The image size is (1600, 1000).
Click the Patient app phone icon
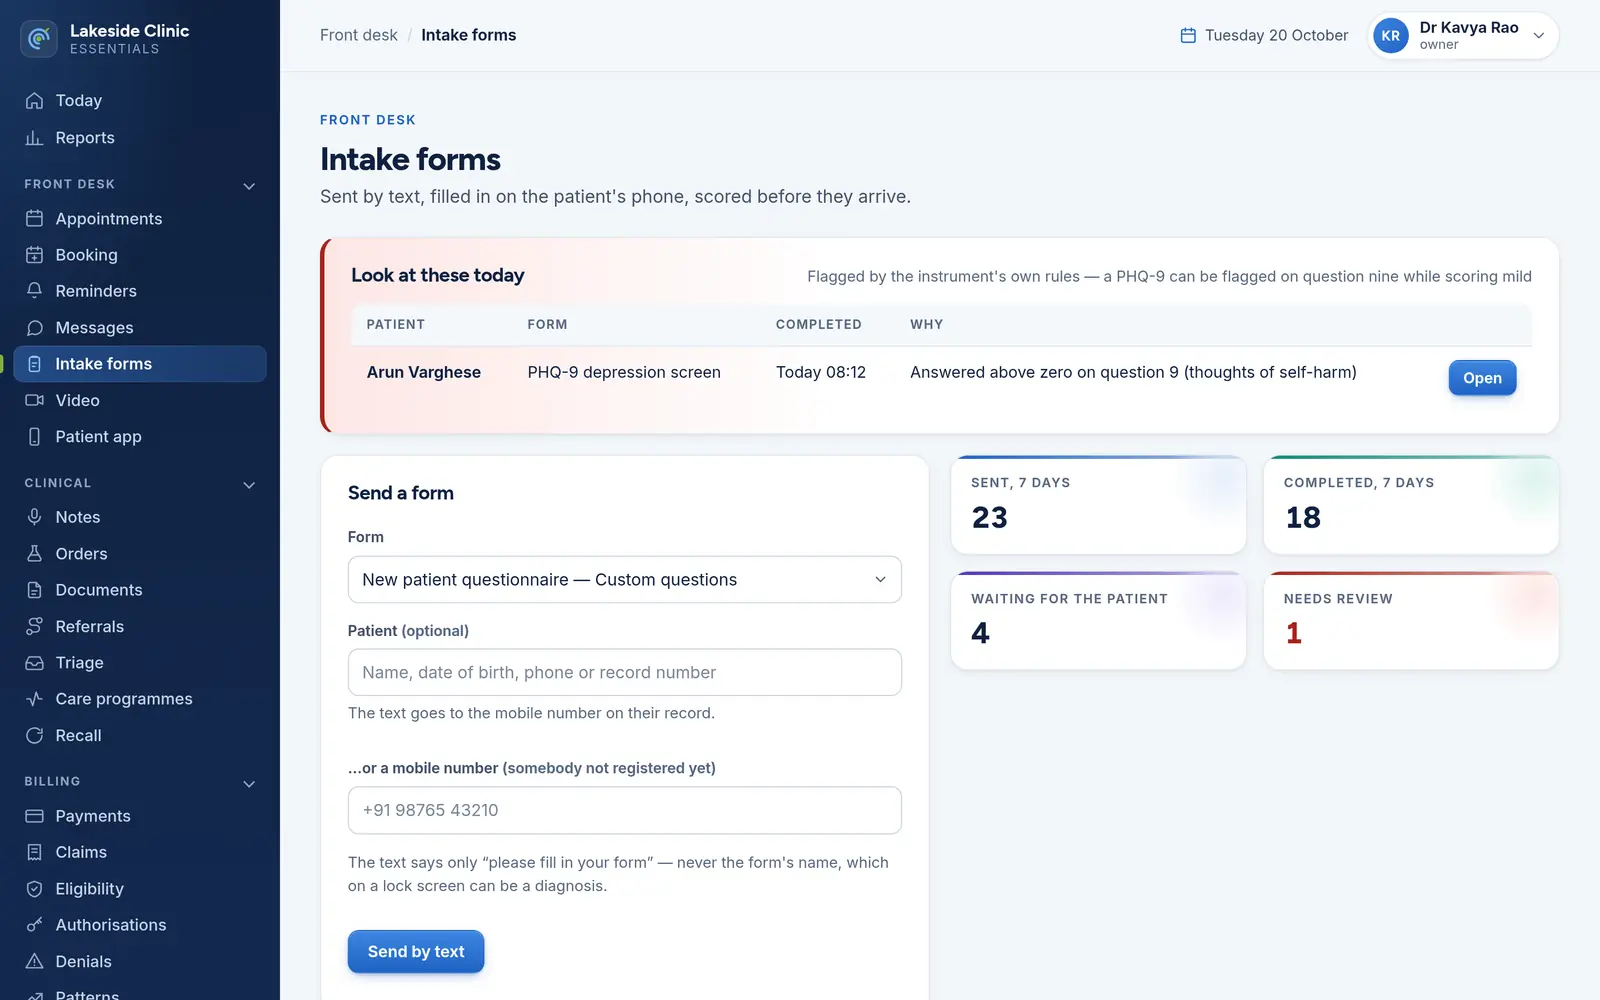click(x=34, y=437)
